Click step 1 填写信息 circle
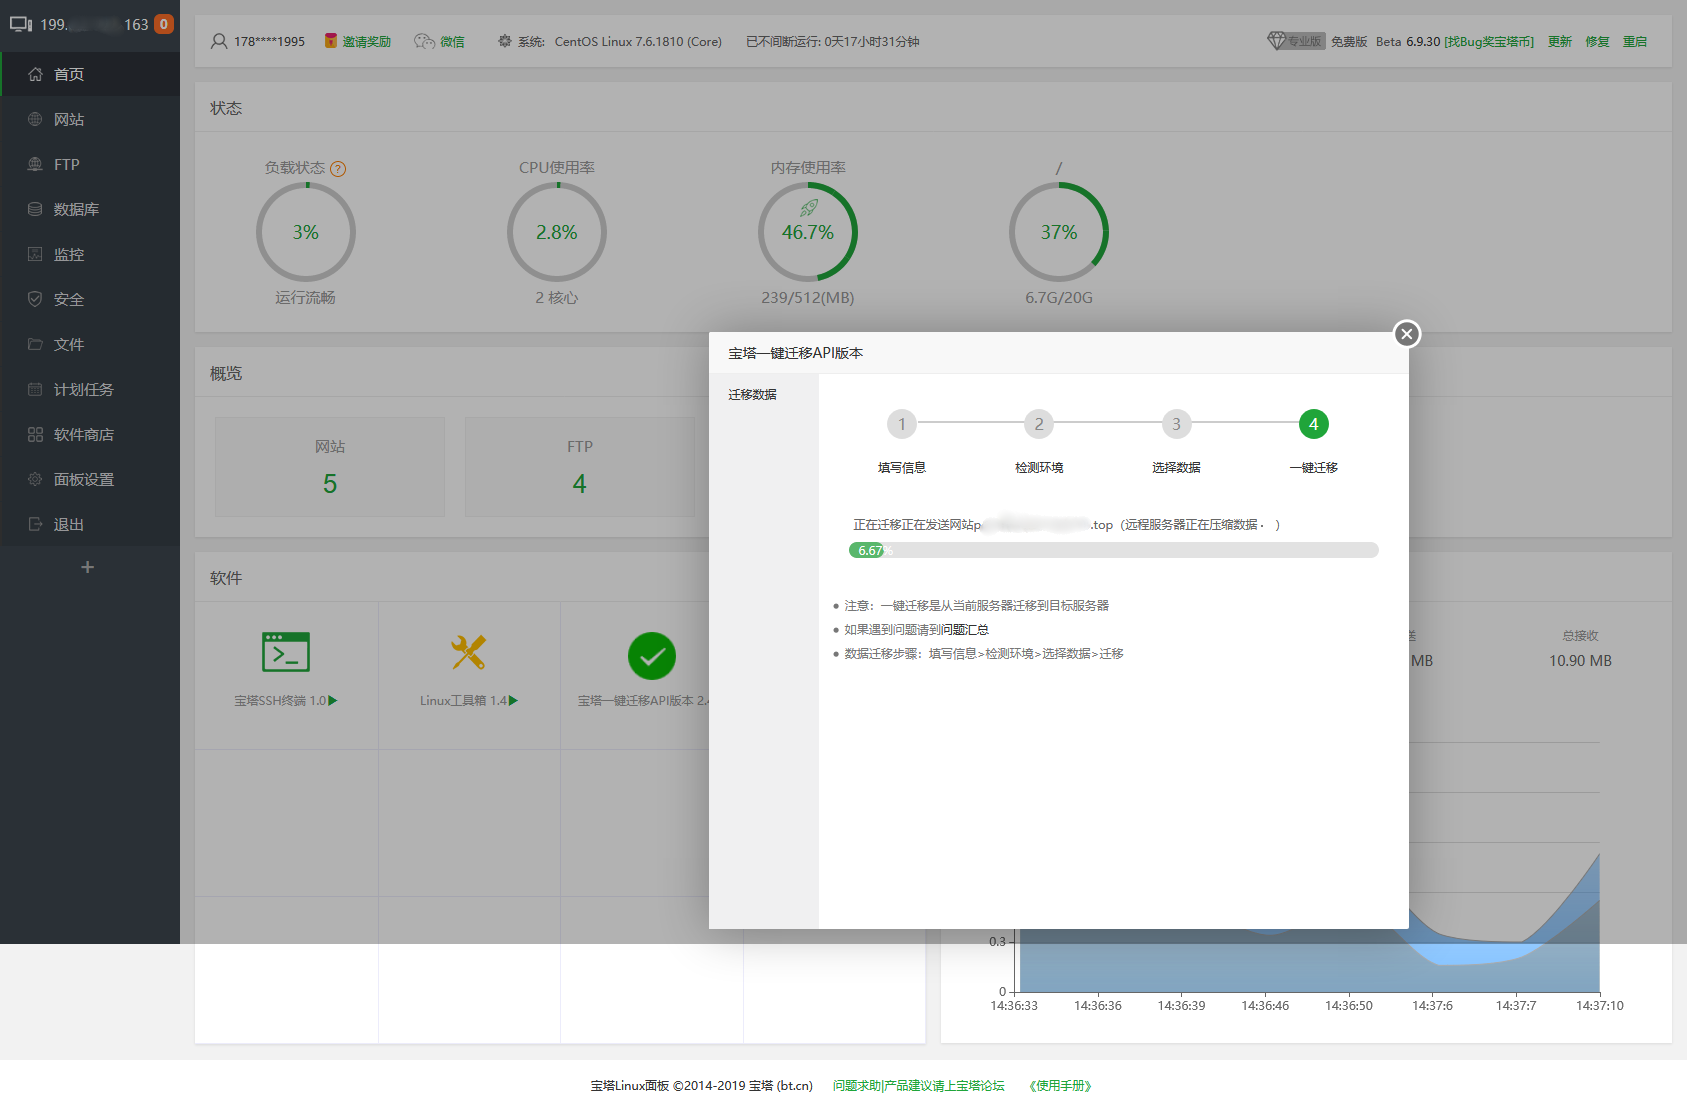This screenshot has width=1687, height=1110. 902,424
